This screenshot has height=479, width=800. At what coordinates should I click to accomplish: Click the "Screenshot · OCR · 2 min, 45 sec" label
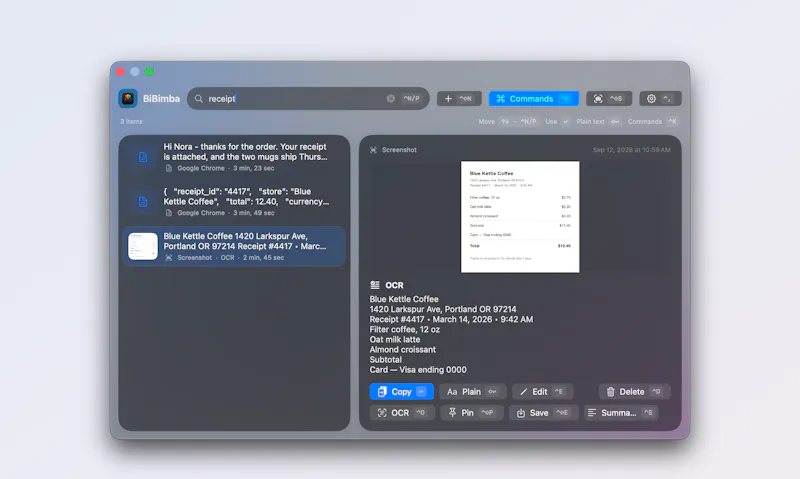coord(231,258)
